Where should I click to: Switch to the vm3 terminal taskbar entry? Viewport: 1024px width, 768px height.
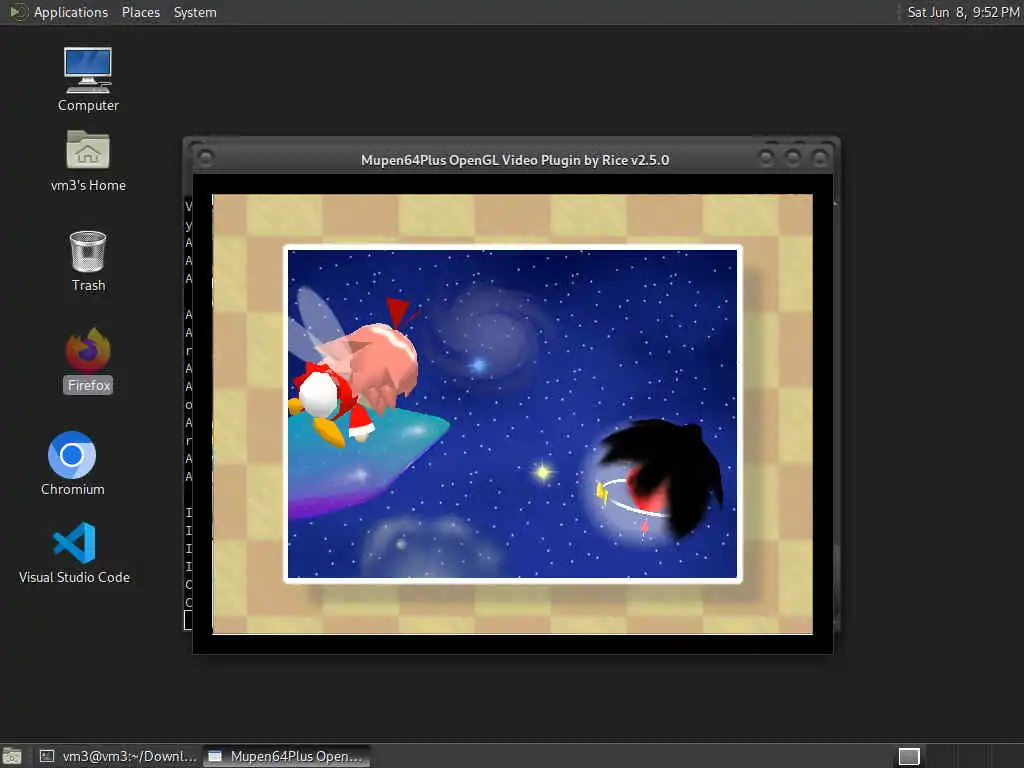point(118,756)
